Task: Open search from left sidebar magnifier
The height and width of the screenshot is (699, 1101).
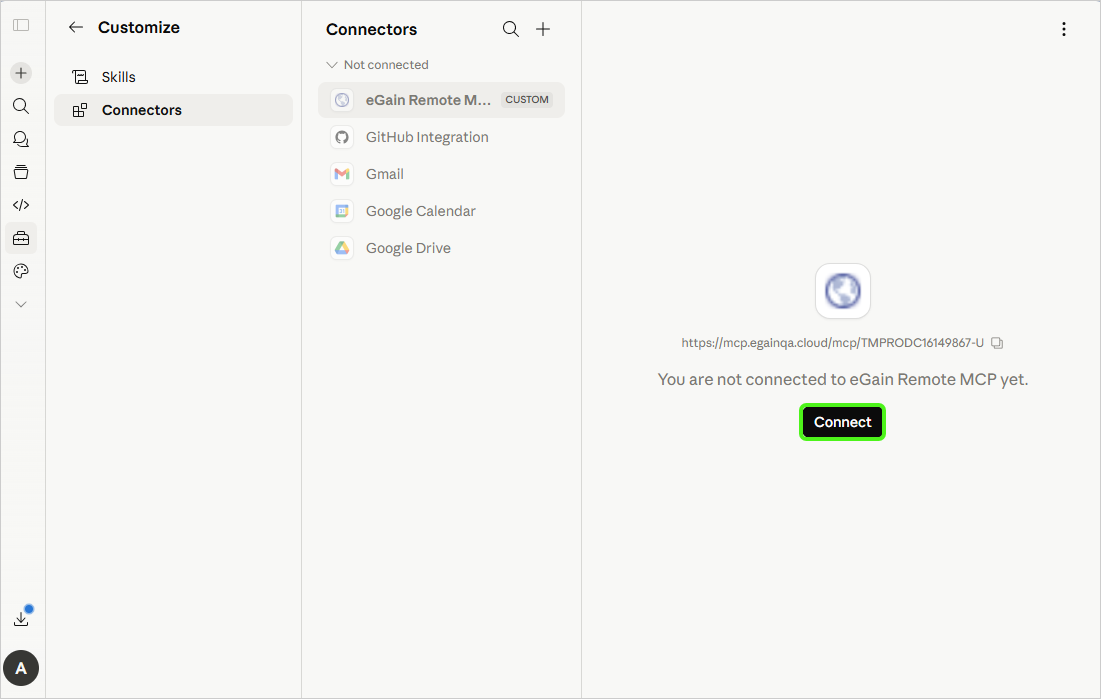Action: point(21,106)
